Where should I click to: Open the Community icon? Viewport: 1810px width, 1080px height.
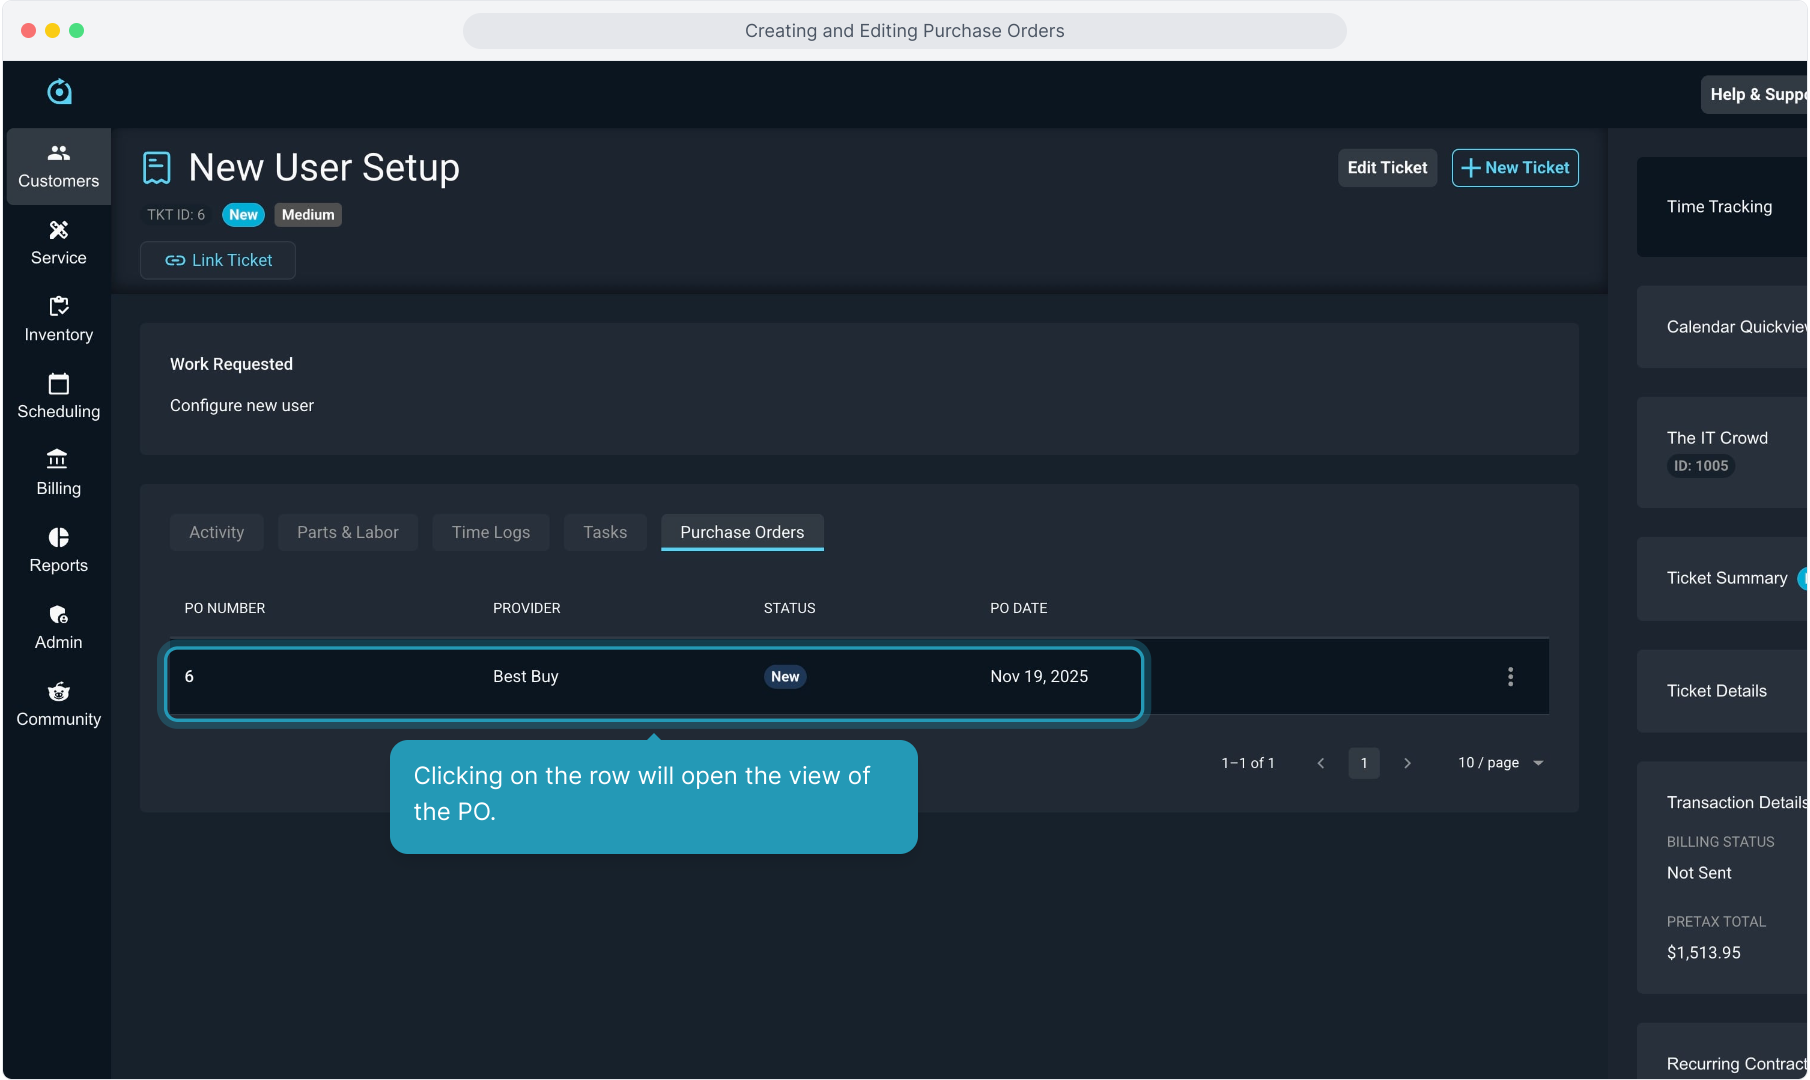58,692
